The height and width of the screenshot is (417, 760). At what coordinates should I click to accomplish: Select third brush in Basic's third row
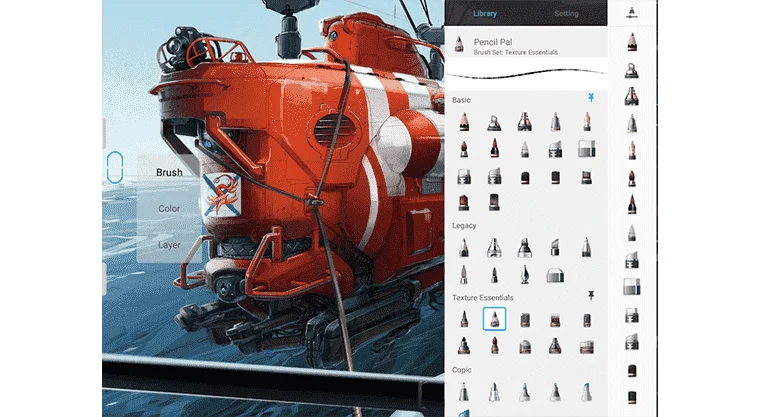pos(524,177)
